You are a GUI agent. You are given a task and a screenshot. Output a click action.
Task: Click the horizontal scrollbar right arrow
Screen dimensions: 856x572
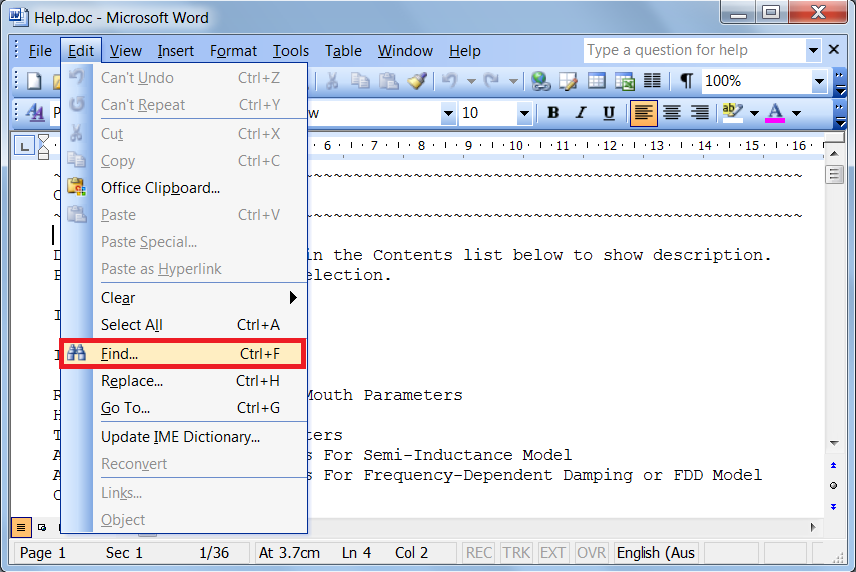coord(813,527)
